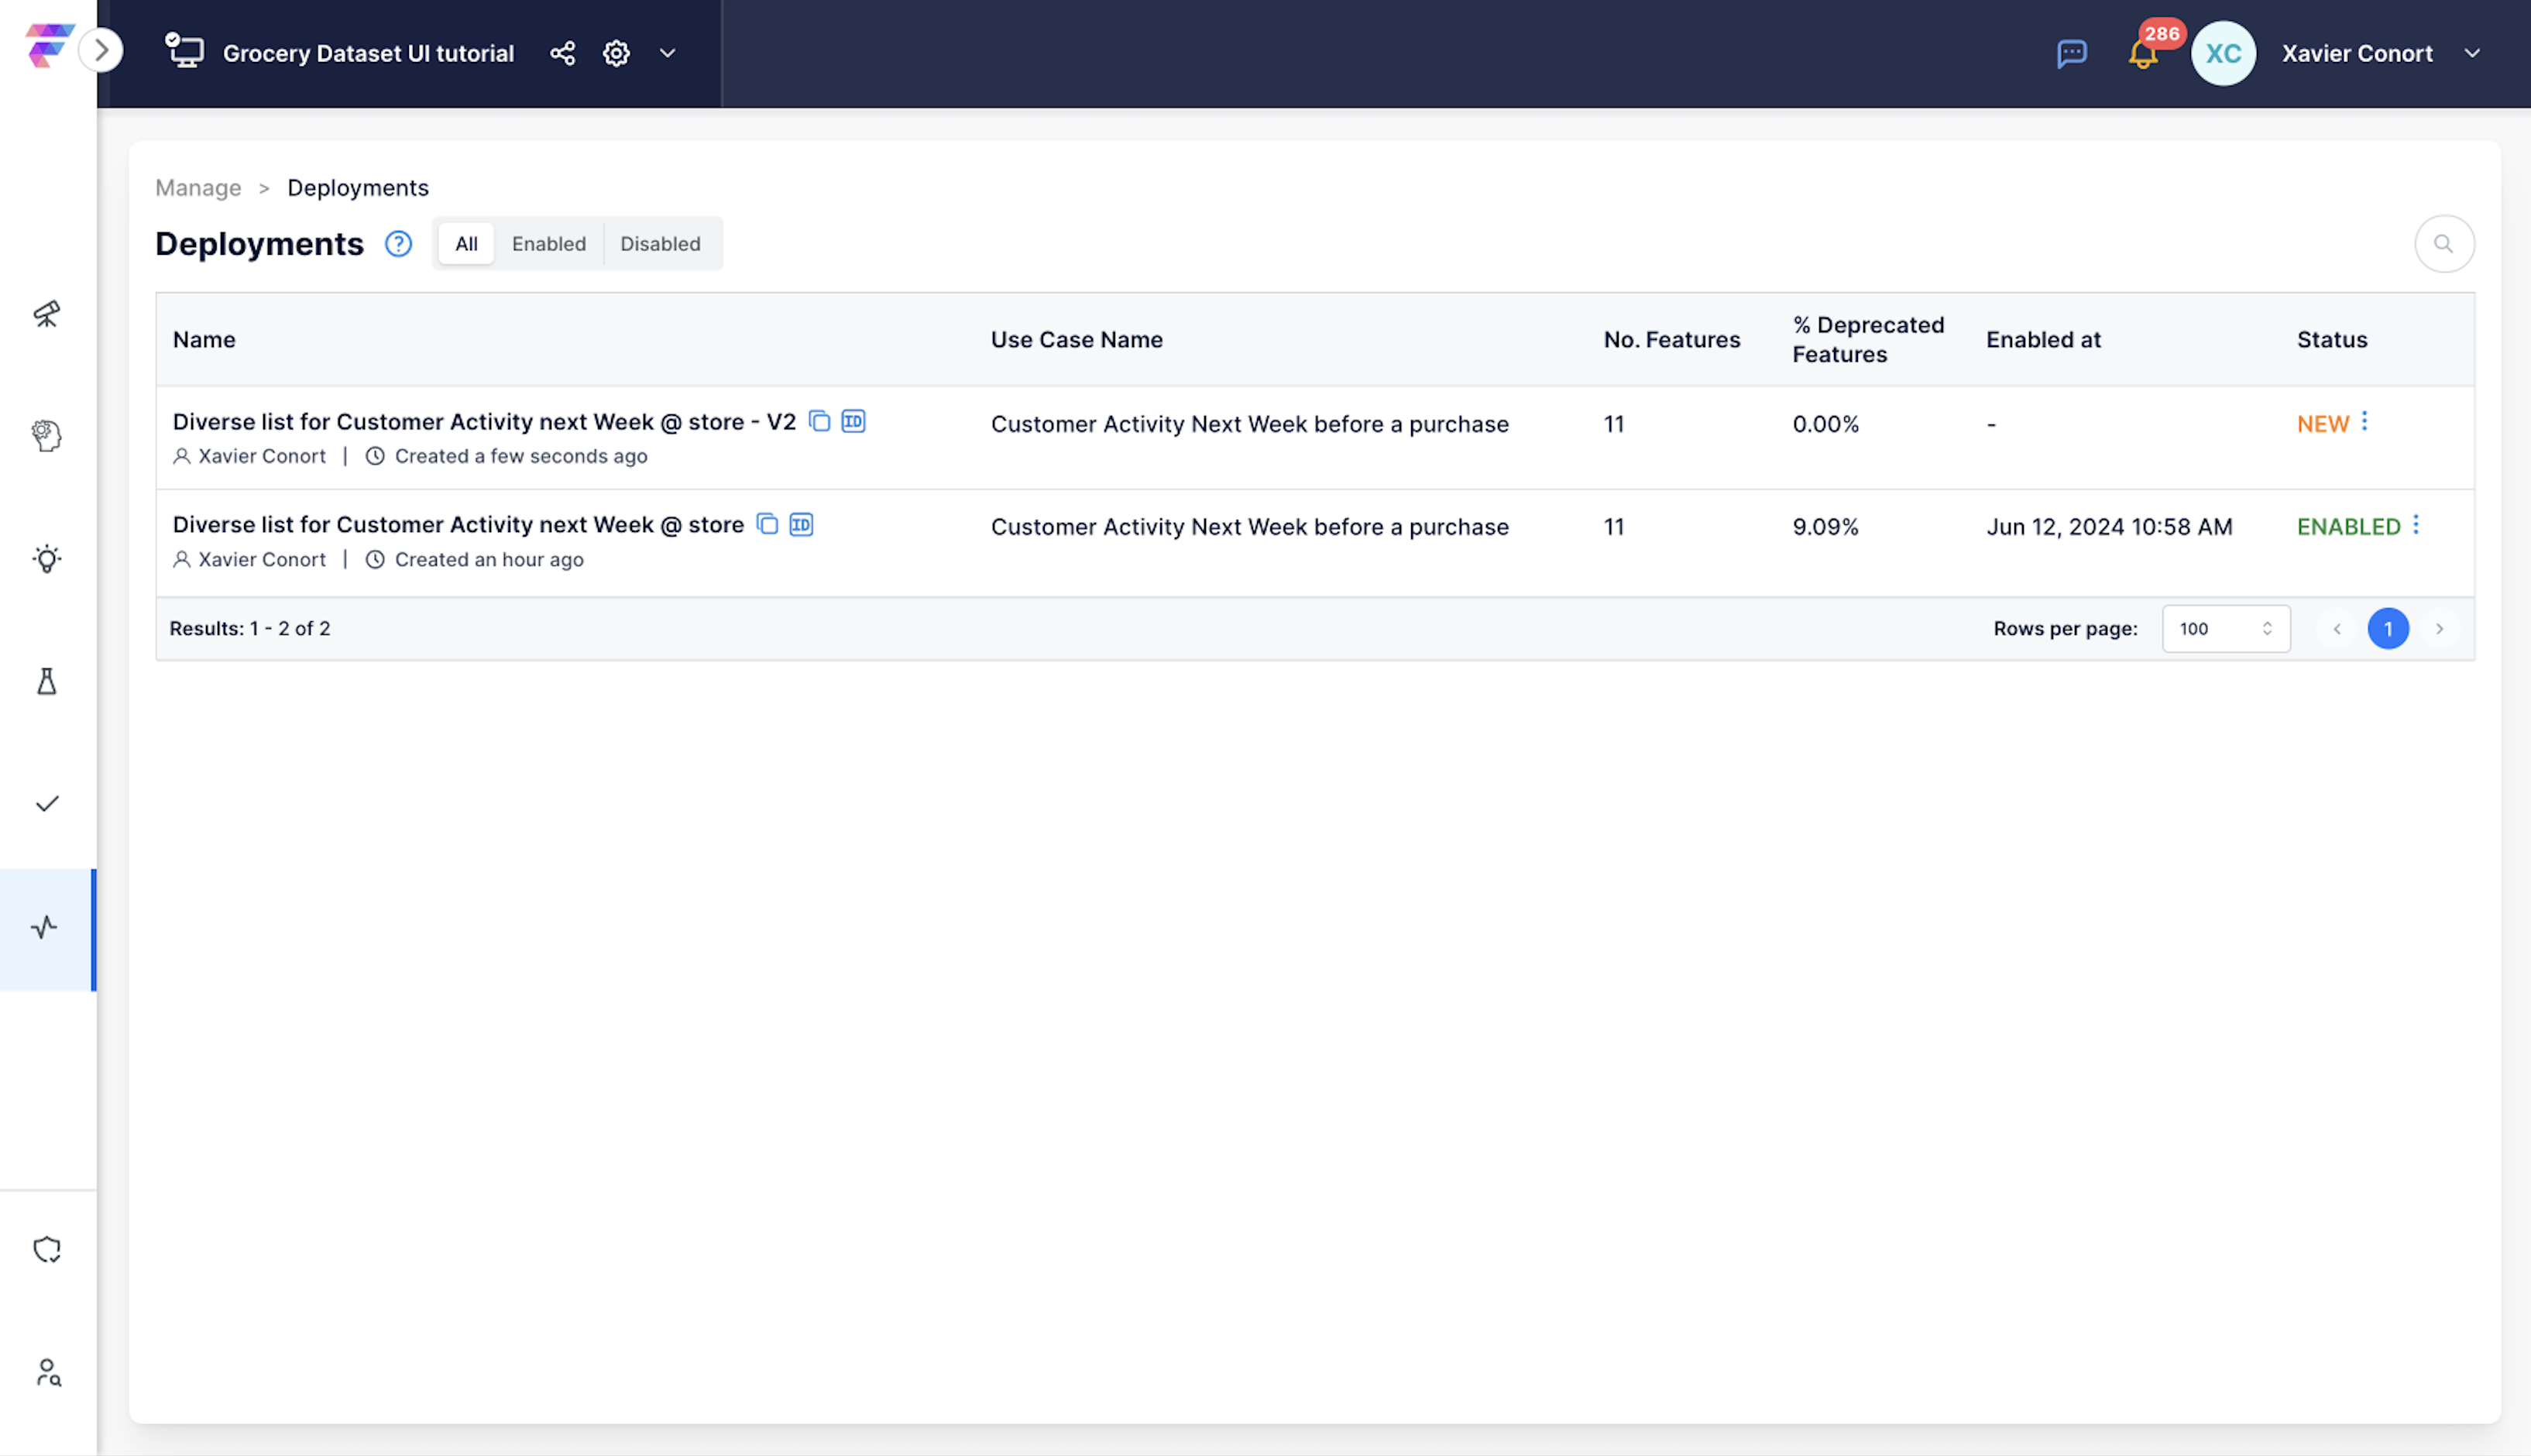Open the chat messages icon

pos(2072,53)
